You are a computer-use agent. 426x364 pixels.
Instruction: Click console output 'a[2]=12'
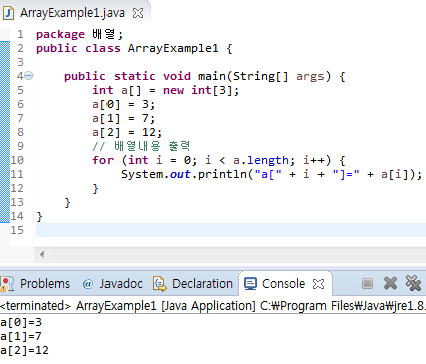[24, 350]
